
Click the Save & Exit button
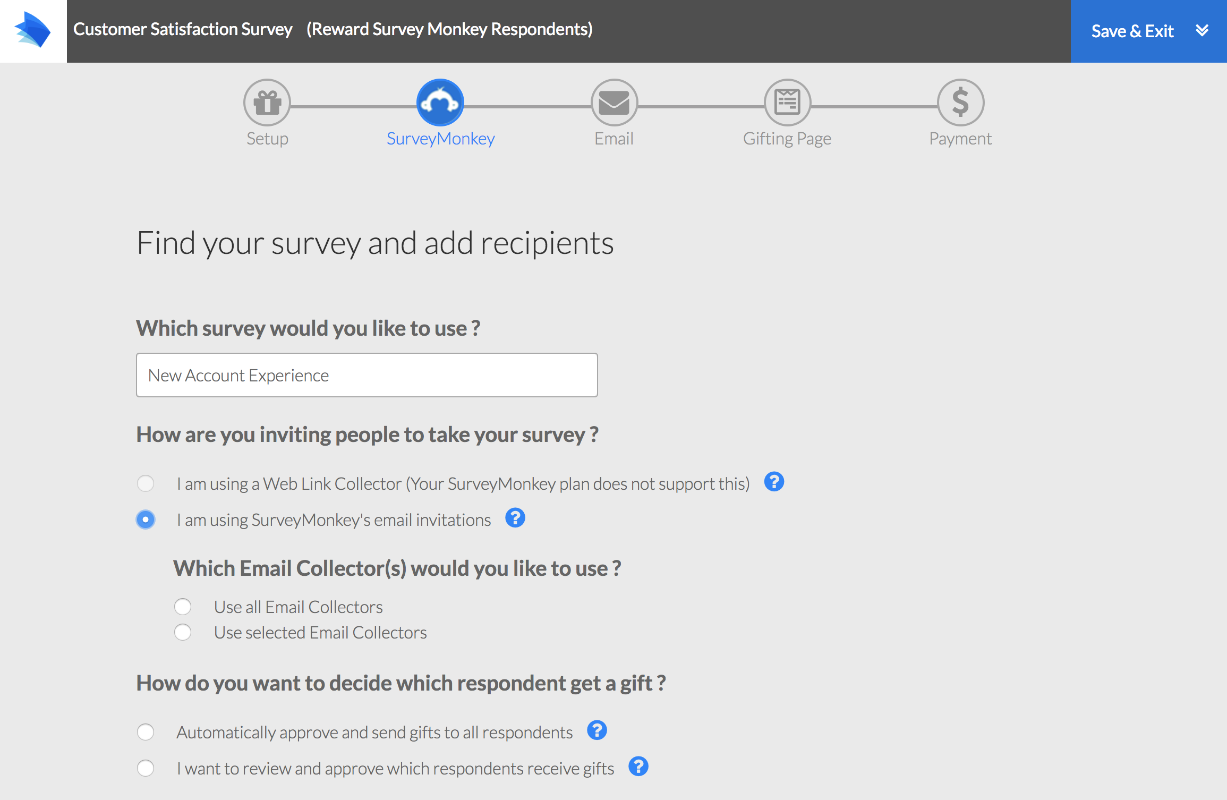click(x=1132, y=31)
